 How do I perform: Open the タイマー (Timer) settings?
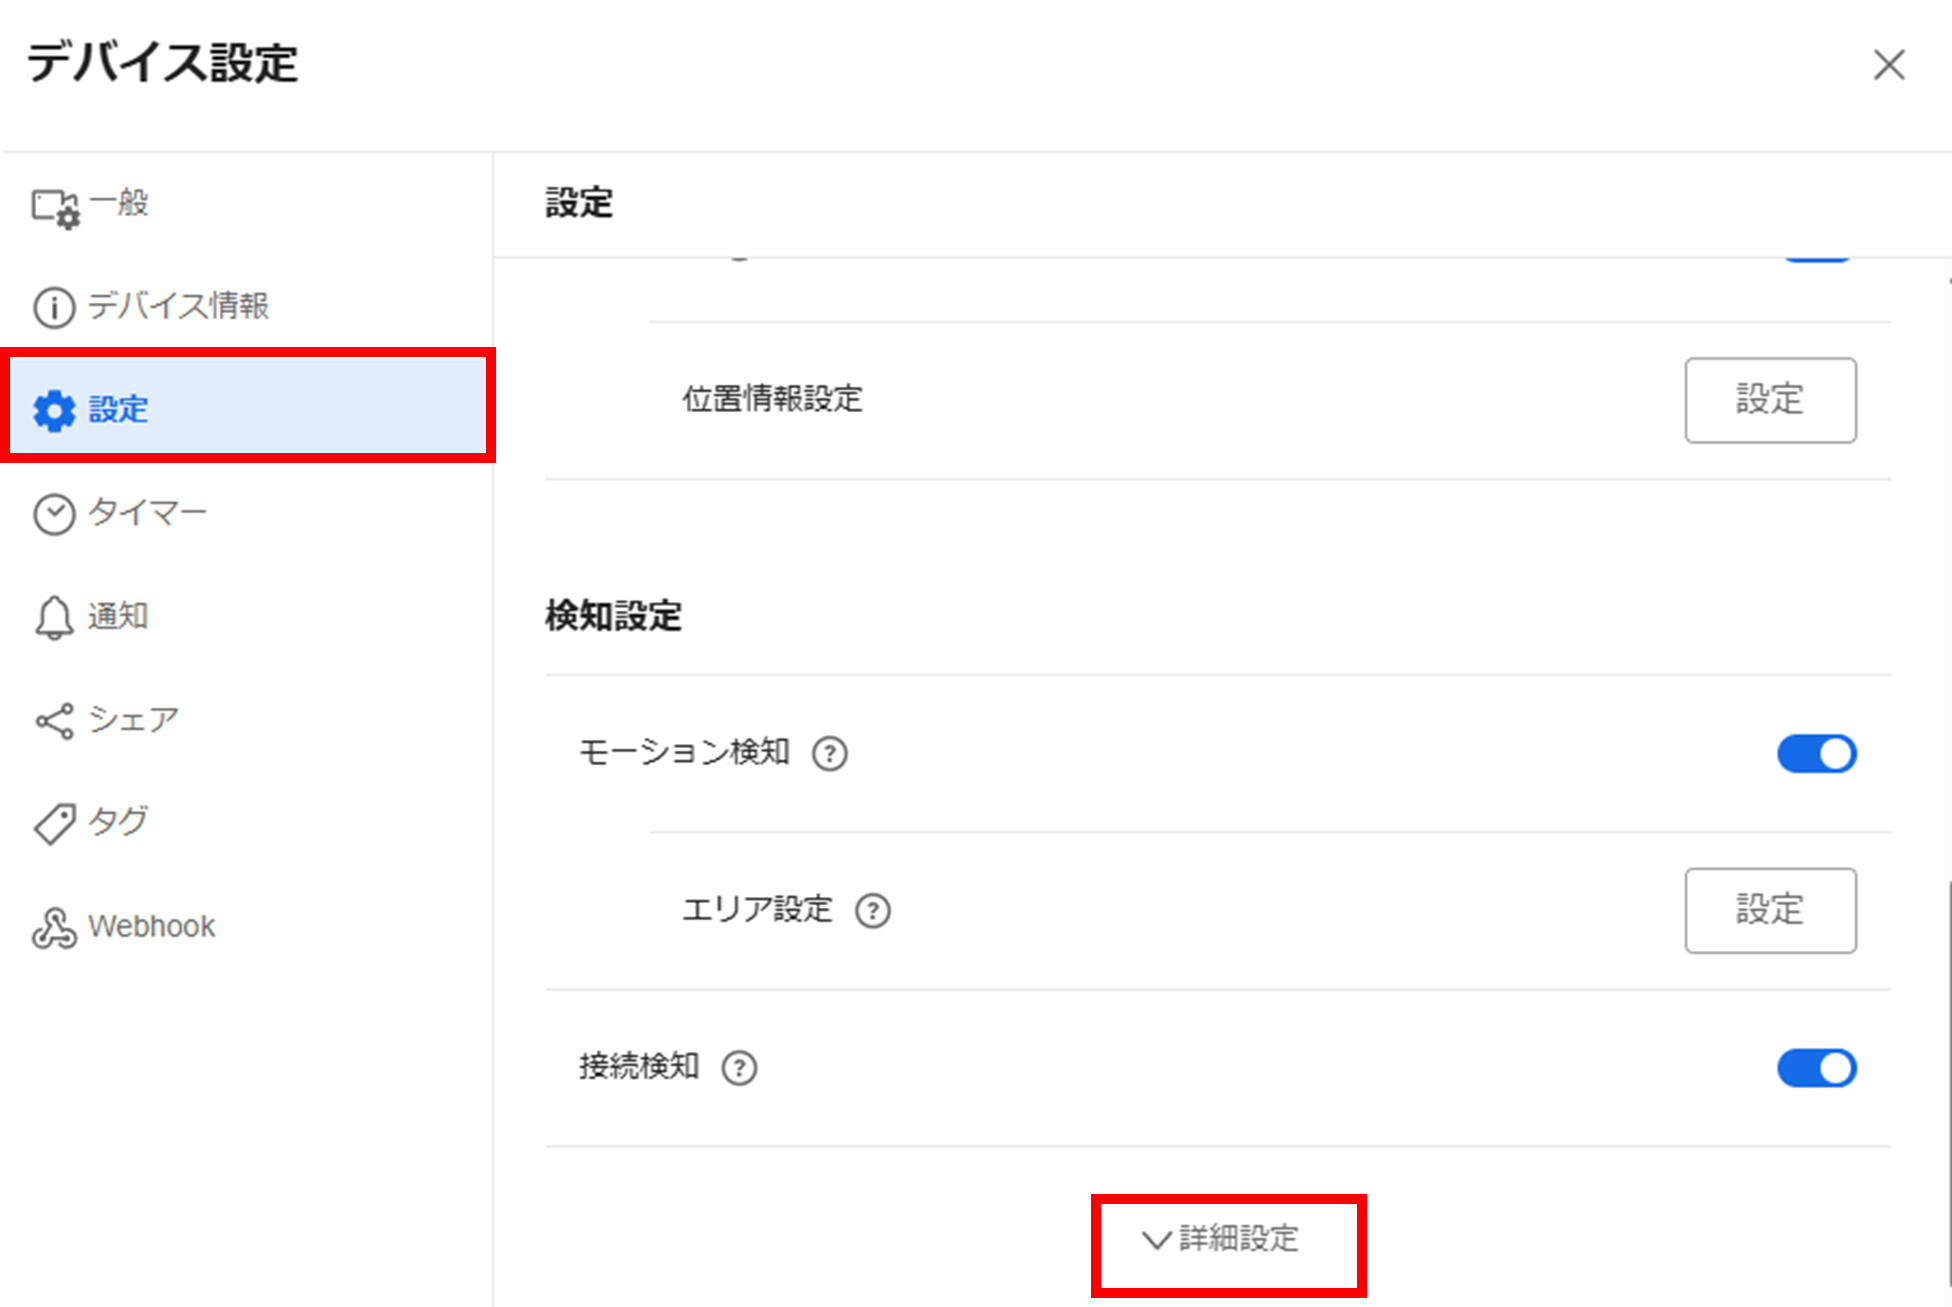(147, 512)
